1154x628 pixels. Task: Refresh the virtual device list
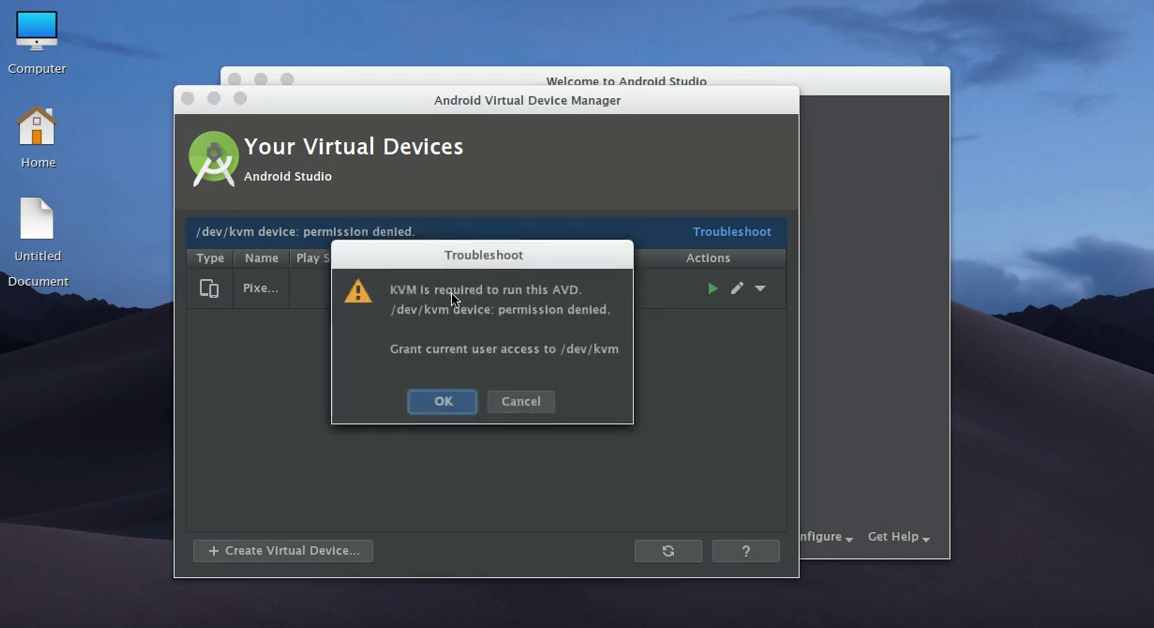coord(668,550)
